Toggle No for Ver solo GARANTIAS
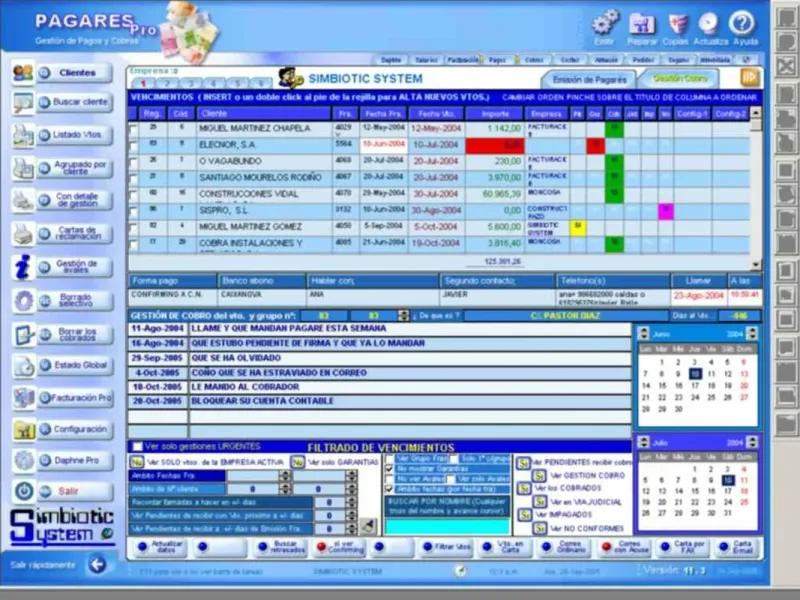Screen dimensions: 800x600 (x=298, y=462)
